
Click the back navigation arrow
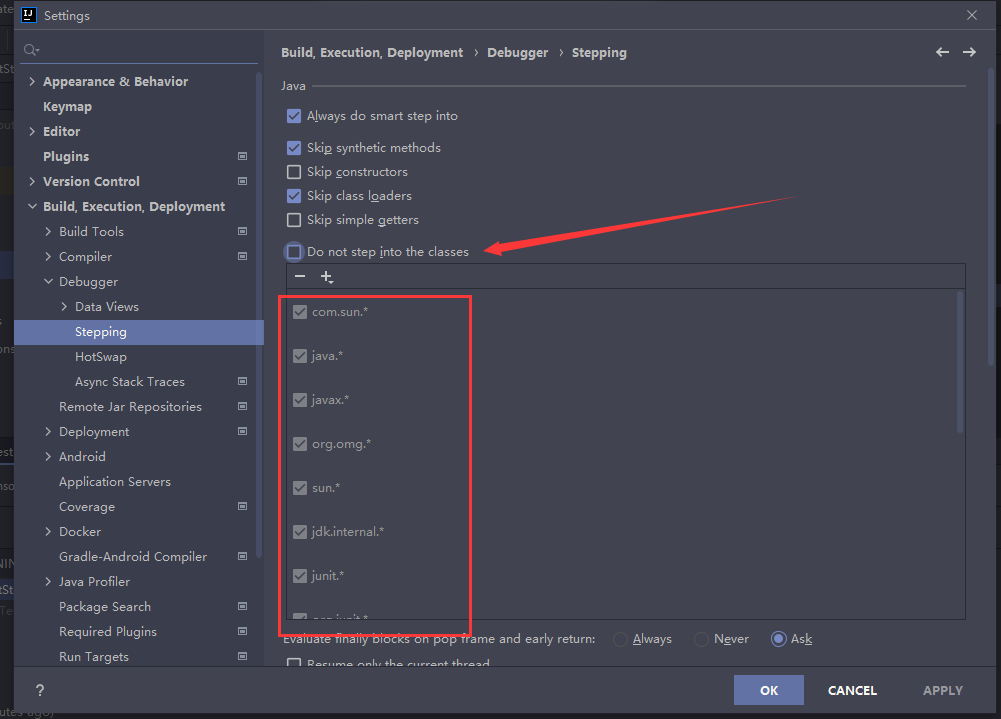pos(941,51)
